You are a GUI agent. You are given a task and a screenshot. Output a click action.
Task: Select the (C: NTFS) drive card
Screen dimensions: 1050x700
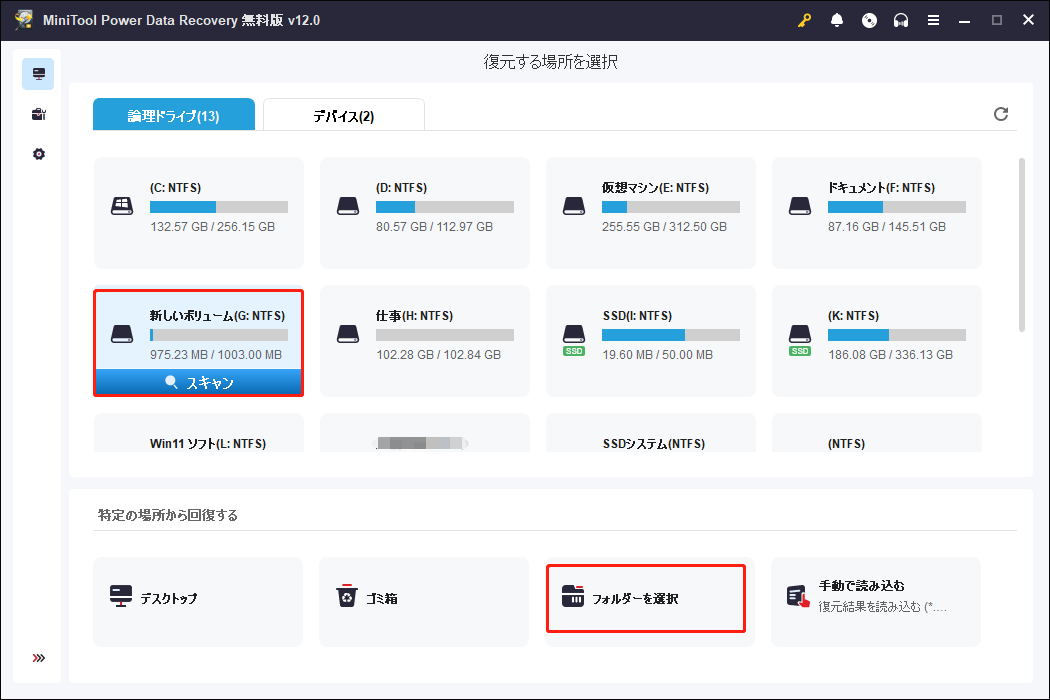click(x=199, y=213)
